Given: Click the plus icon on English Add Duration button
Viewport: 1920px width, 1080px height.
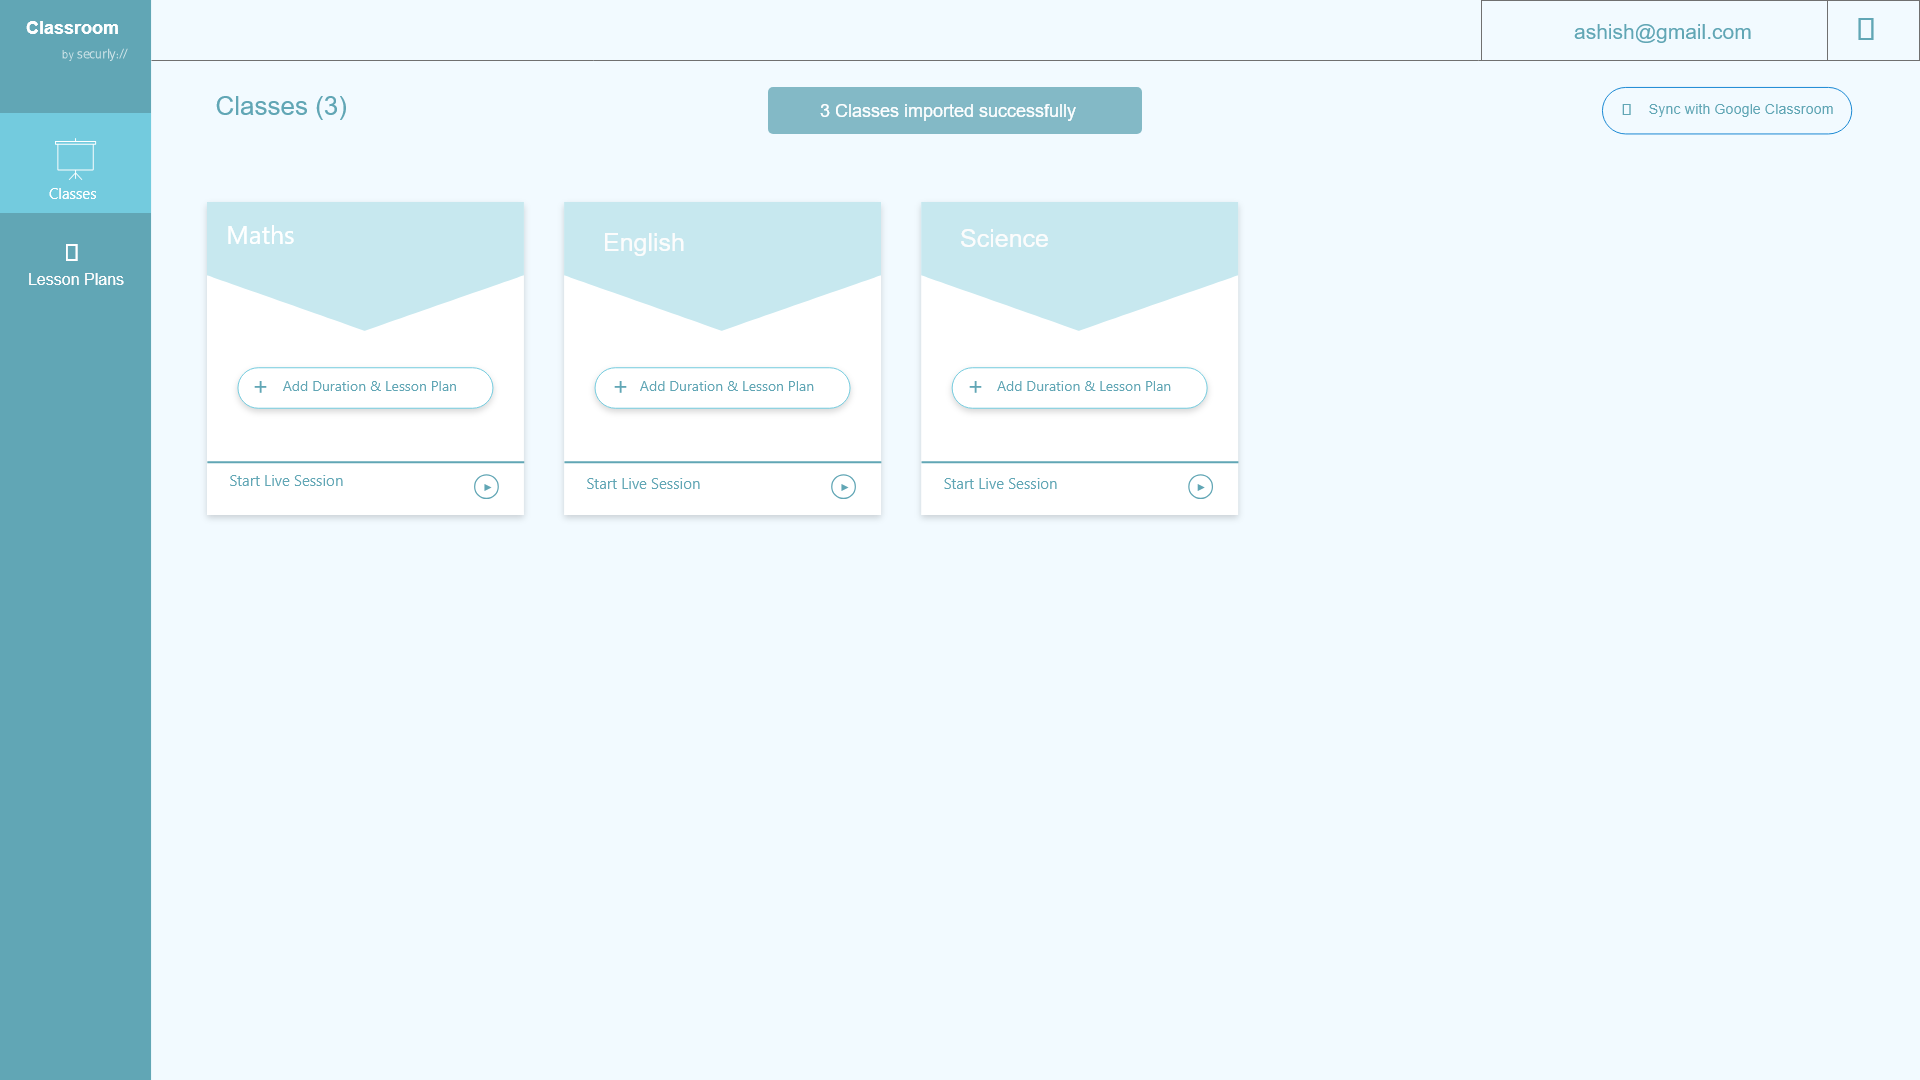Looking at the screenshot, I should (x=620, y=387).
